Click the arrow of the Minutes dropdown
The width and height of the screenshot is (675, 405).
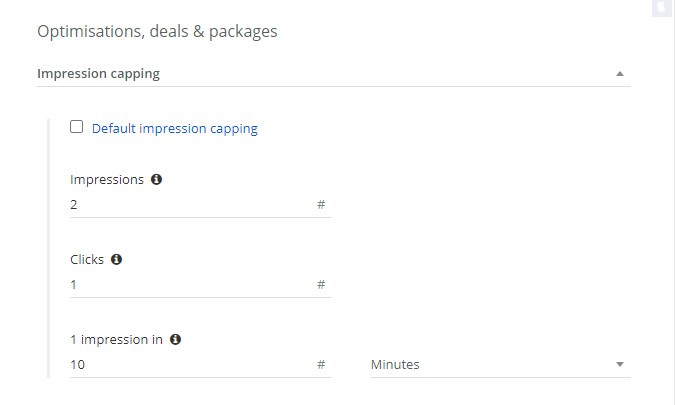(x=620, y=365)
